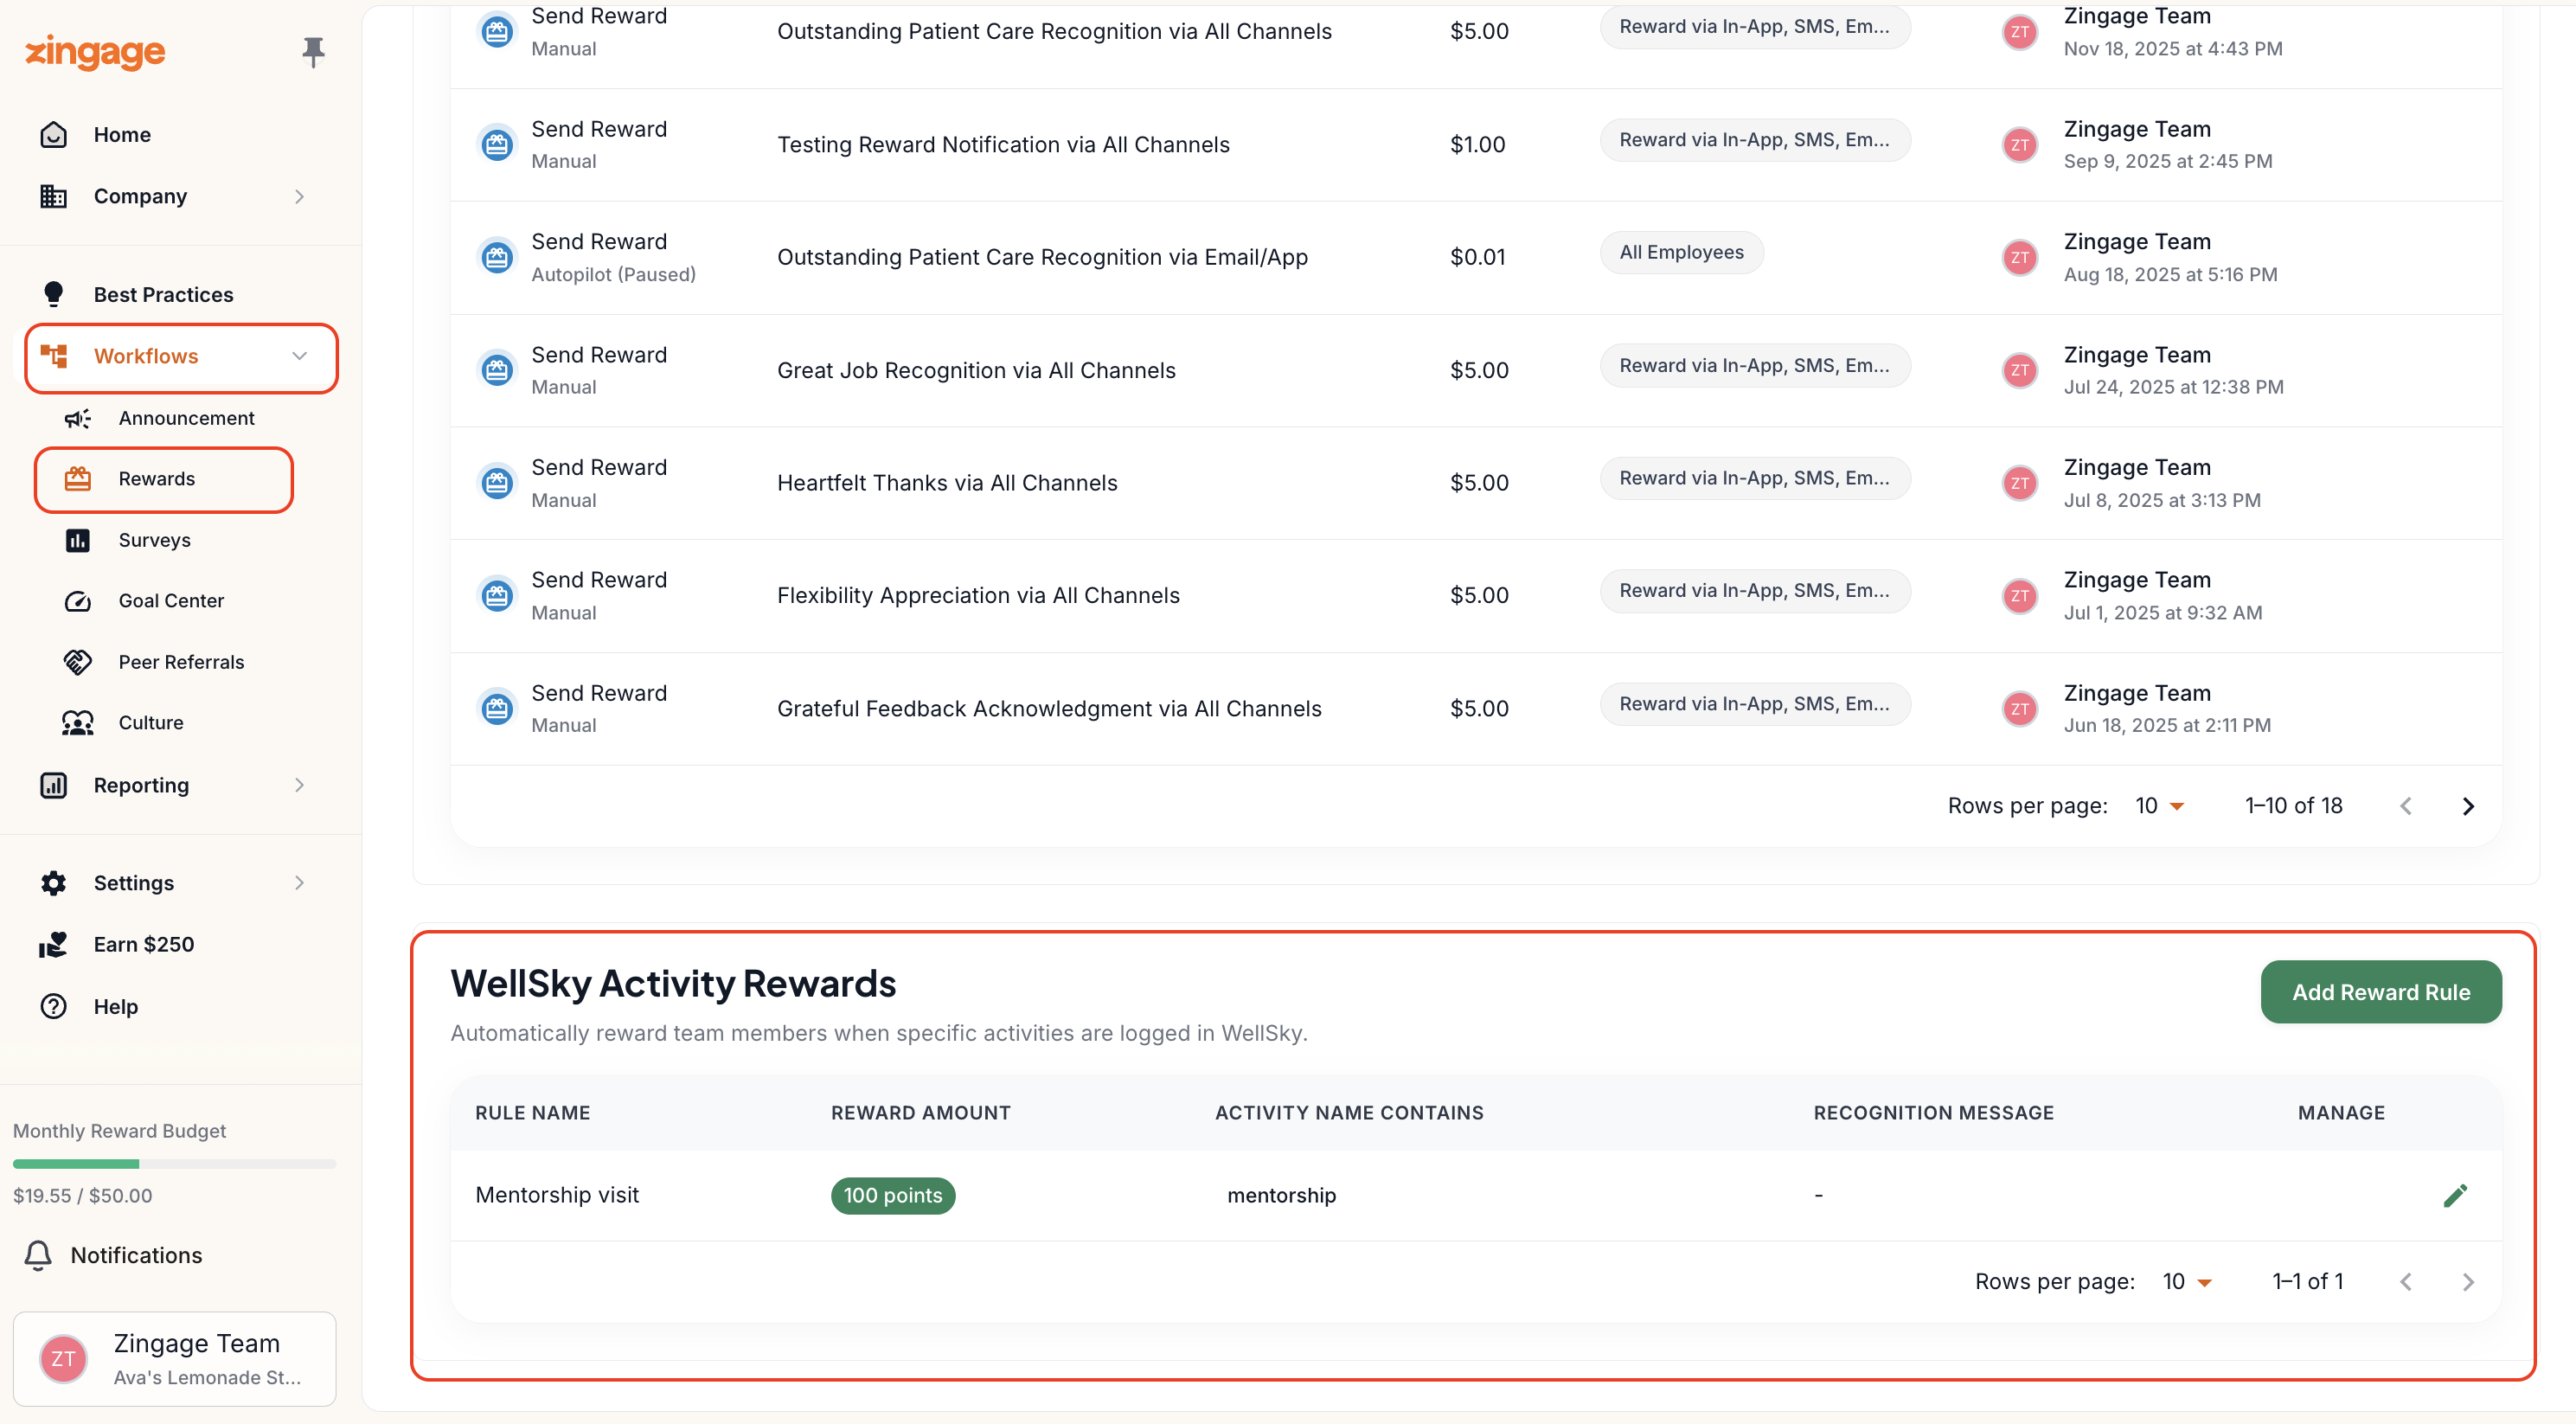Click reward icon for Heartfelt Thanks row
This screenshot has width=2576, height=1424.
pyautogui.click(x=496, y=484)
